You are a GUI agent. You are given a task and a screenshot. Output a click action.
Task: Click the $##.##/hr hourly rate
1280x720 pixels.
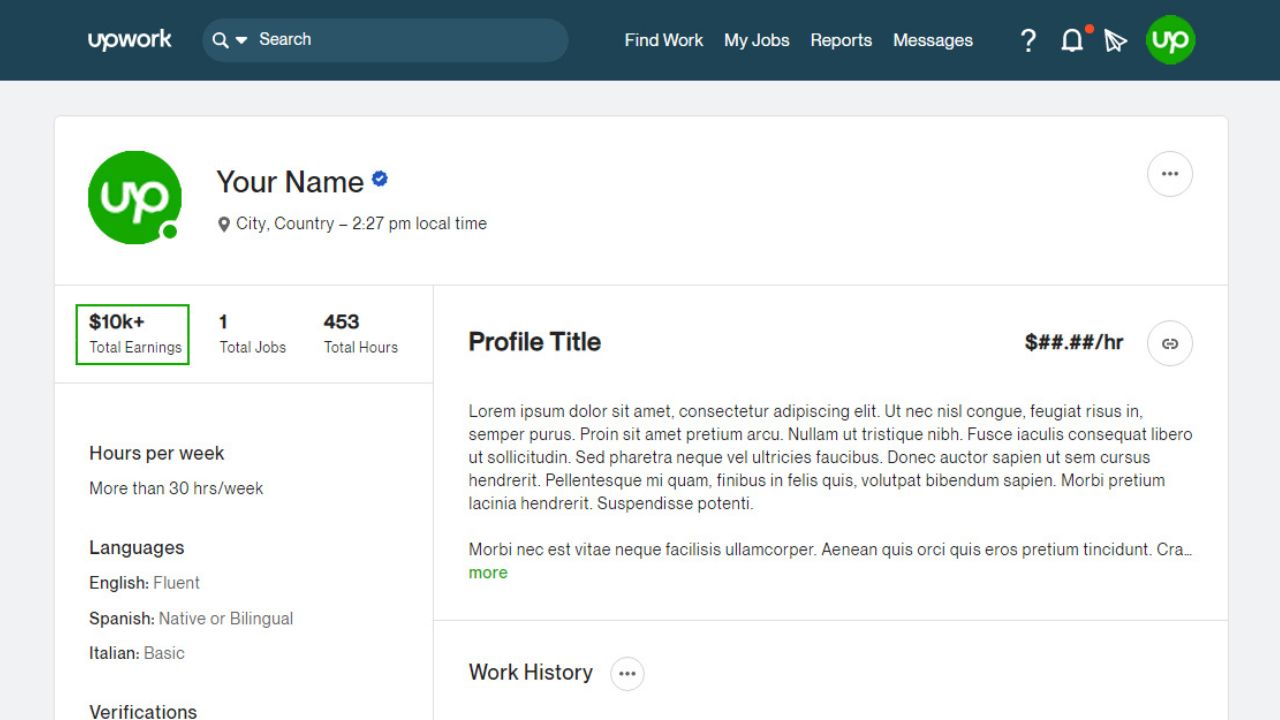(x=1074, y=342)
